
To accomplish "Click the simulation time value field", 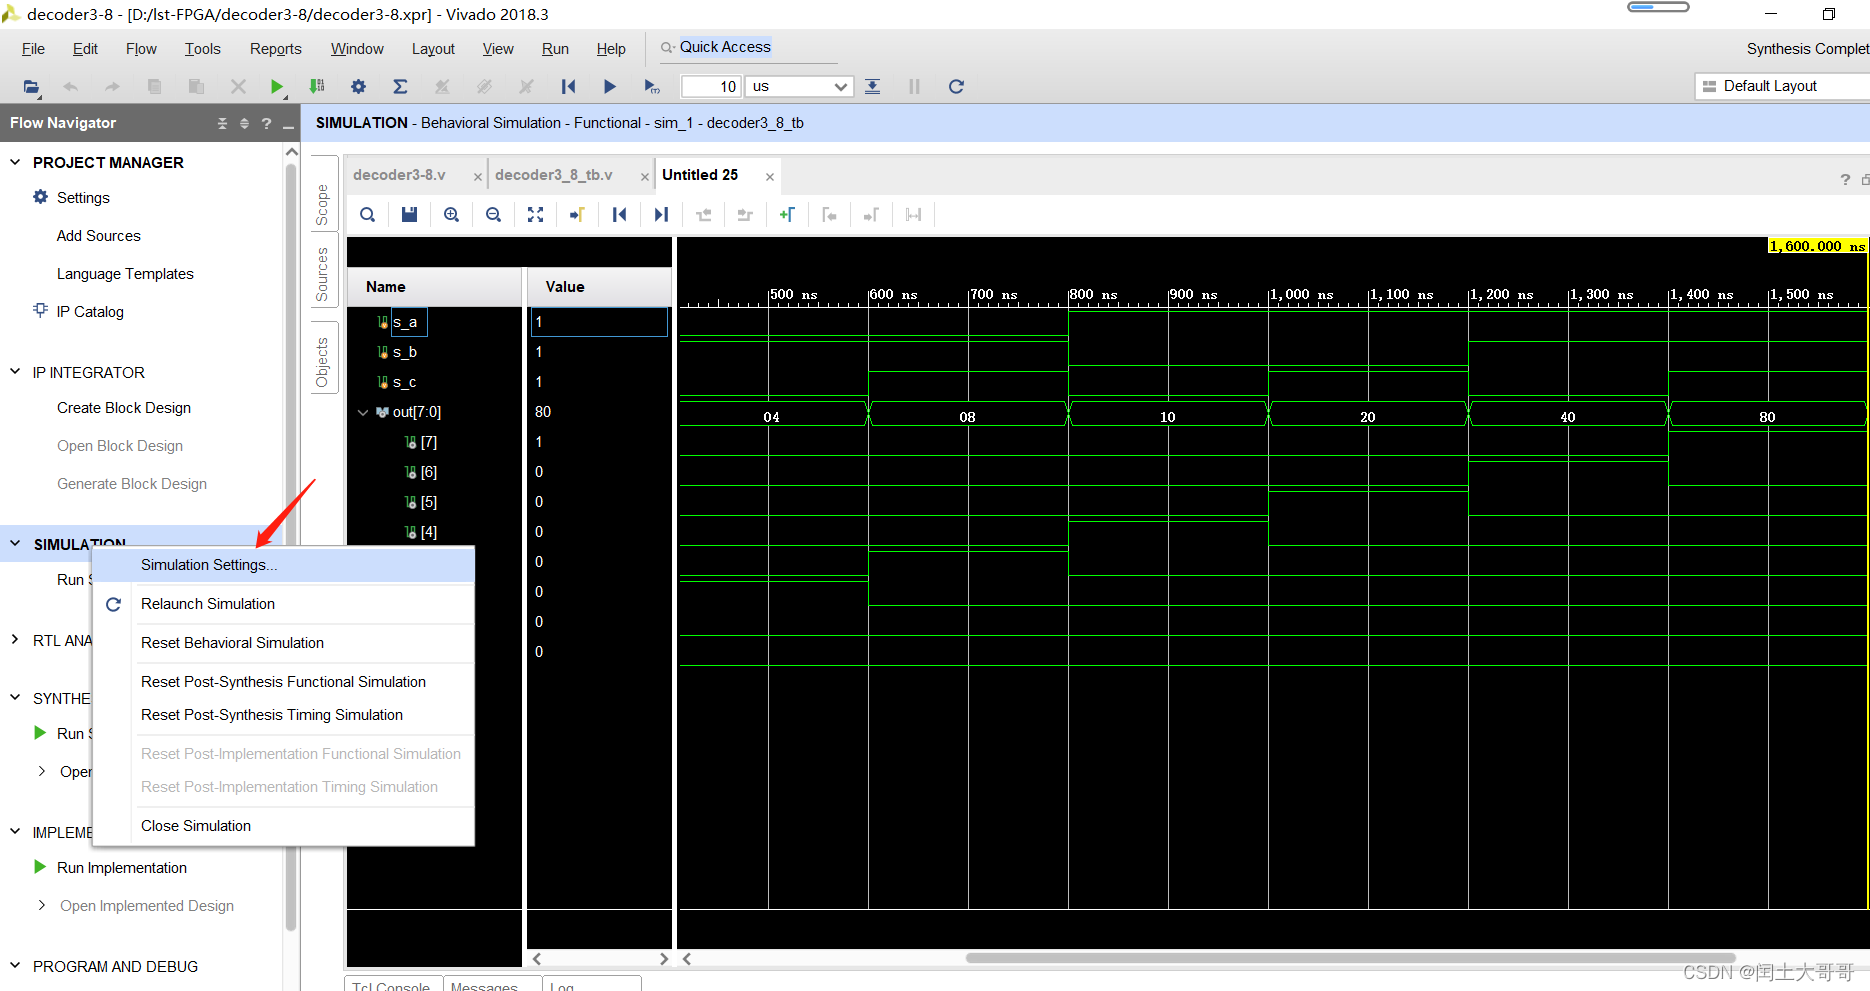I will click(711, 87).
